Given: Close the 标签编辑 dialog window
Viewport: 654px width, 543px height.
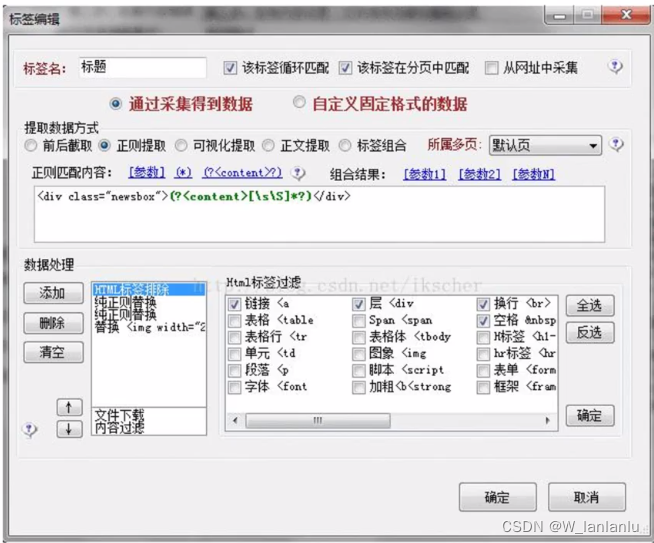Looking at the screenshot, I should 625,15.
